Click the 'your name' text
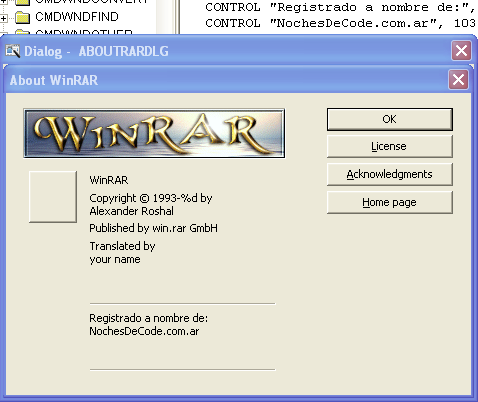This screenshot has height=402, width=478. [x=115, y=259]
